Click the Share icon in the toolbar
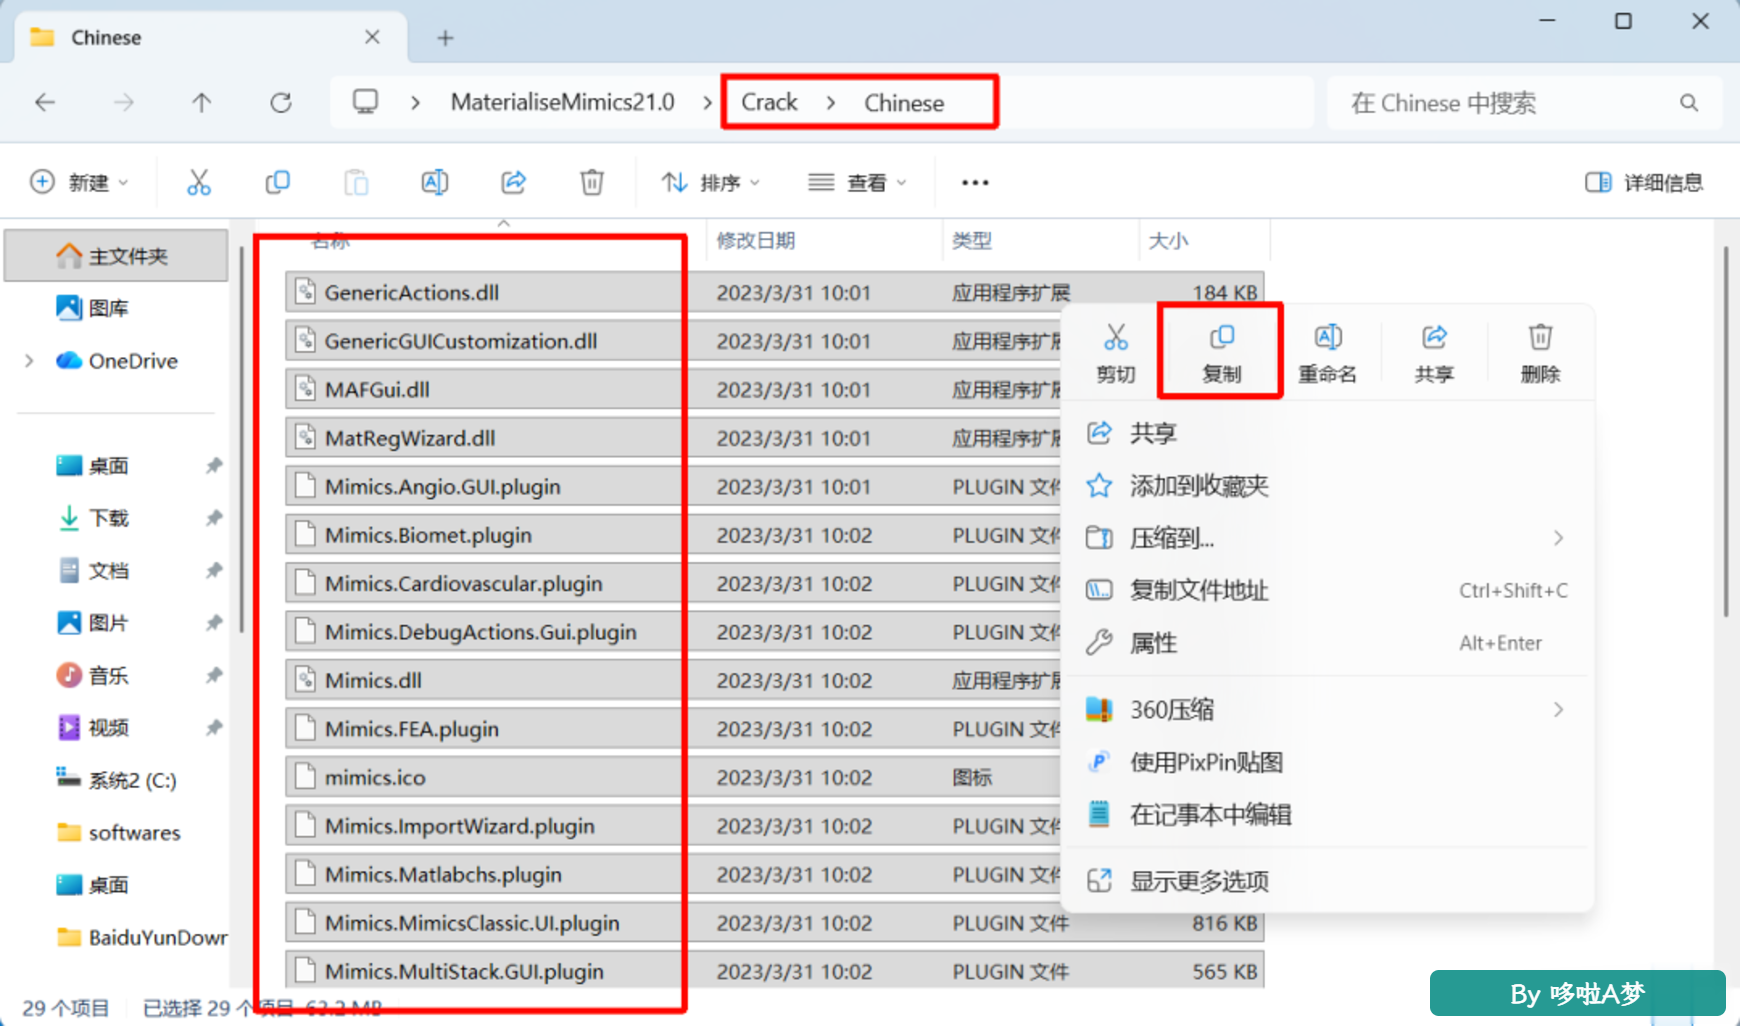This screenshot has height=1026, width=1740. point(513,182)
